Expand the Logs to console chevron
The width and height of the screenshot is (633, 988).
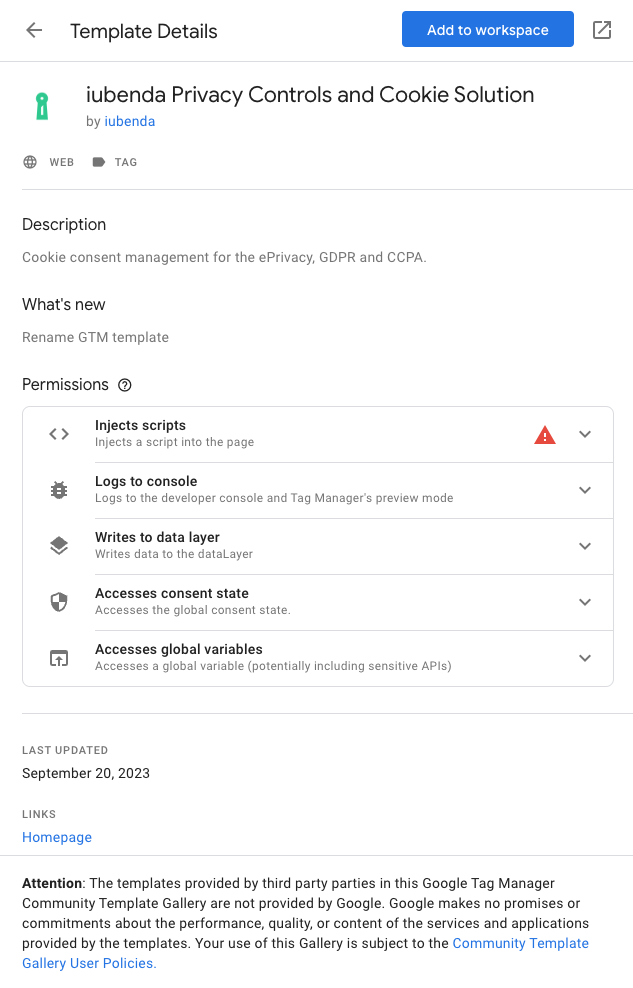(585, 490)
